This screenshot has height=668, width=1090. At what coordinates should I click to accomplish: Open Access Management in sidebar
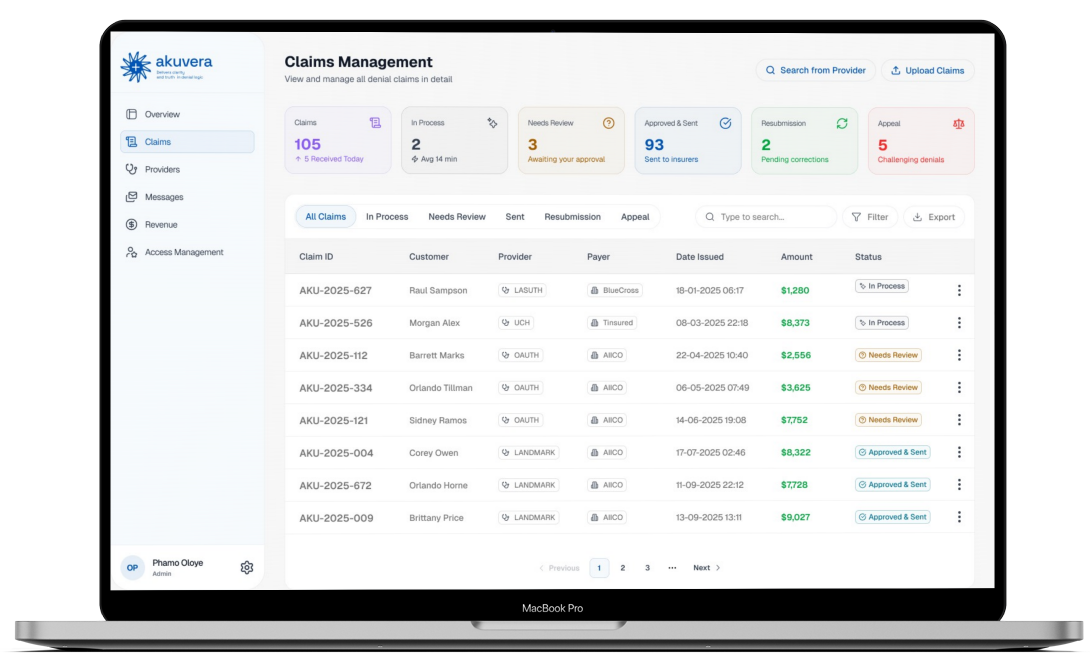tap(183, 252)
